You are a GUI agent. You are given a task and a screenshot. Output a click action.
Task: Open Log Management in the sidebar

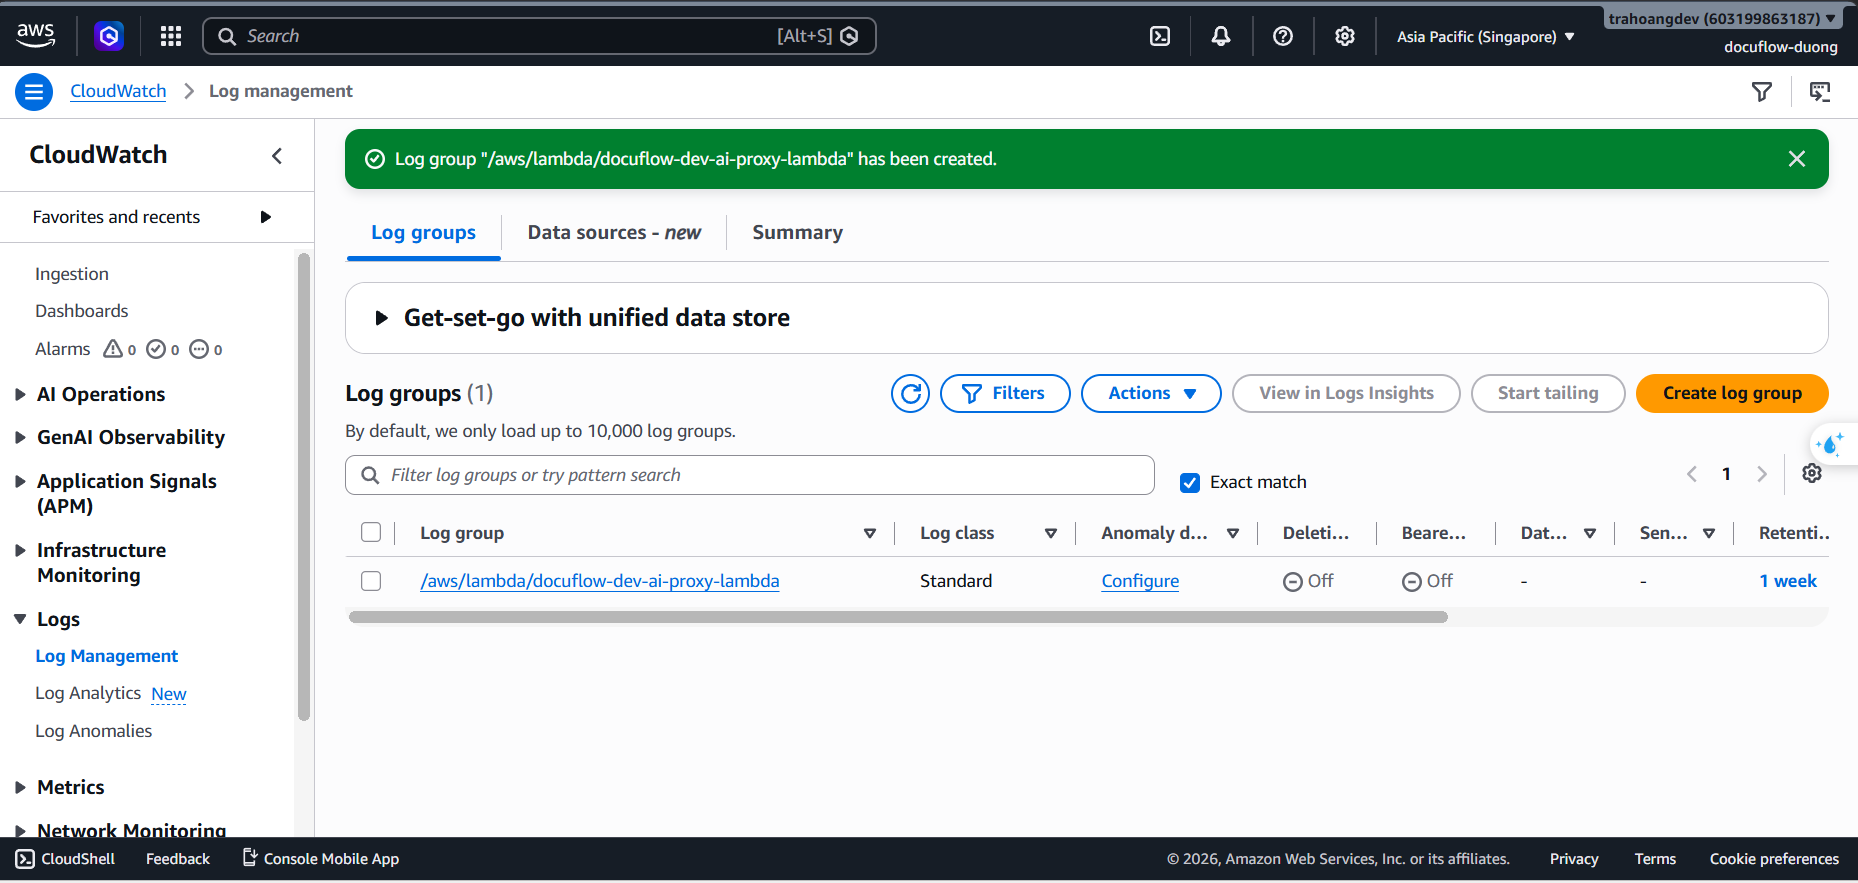pos(107,656)
